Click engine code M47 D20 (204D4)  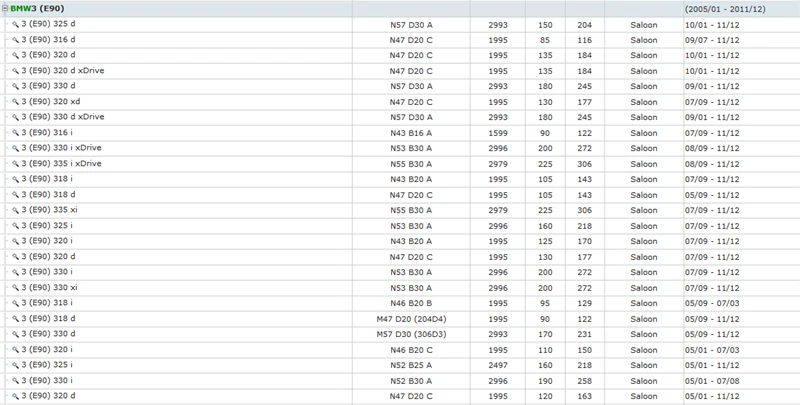(x=411, y=319)
